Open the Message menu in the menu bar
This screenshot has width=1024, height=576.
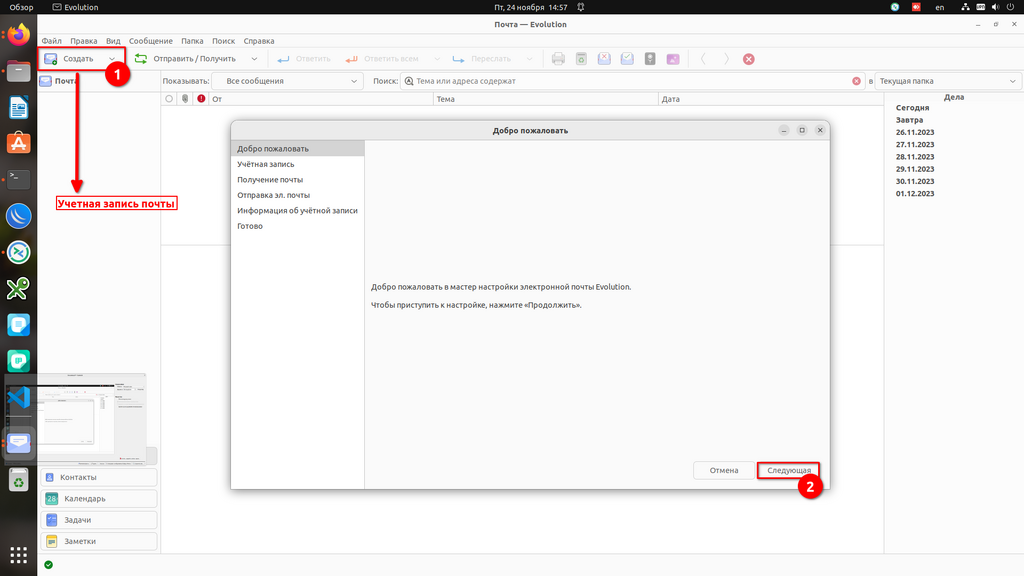pos(150,41)
